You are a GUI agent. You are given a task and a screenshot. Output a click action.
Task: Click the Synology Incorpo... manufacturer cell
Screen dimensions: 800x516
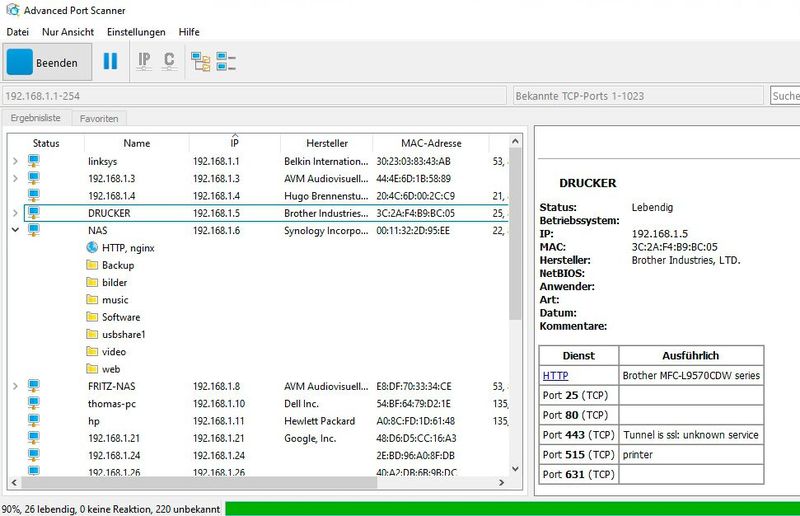click(x=326, y=231)
